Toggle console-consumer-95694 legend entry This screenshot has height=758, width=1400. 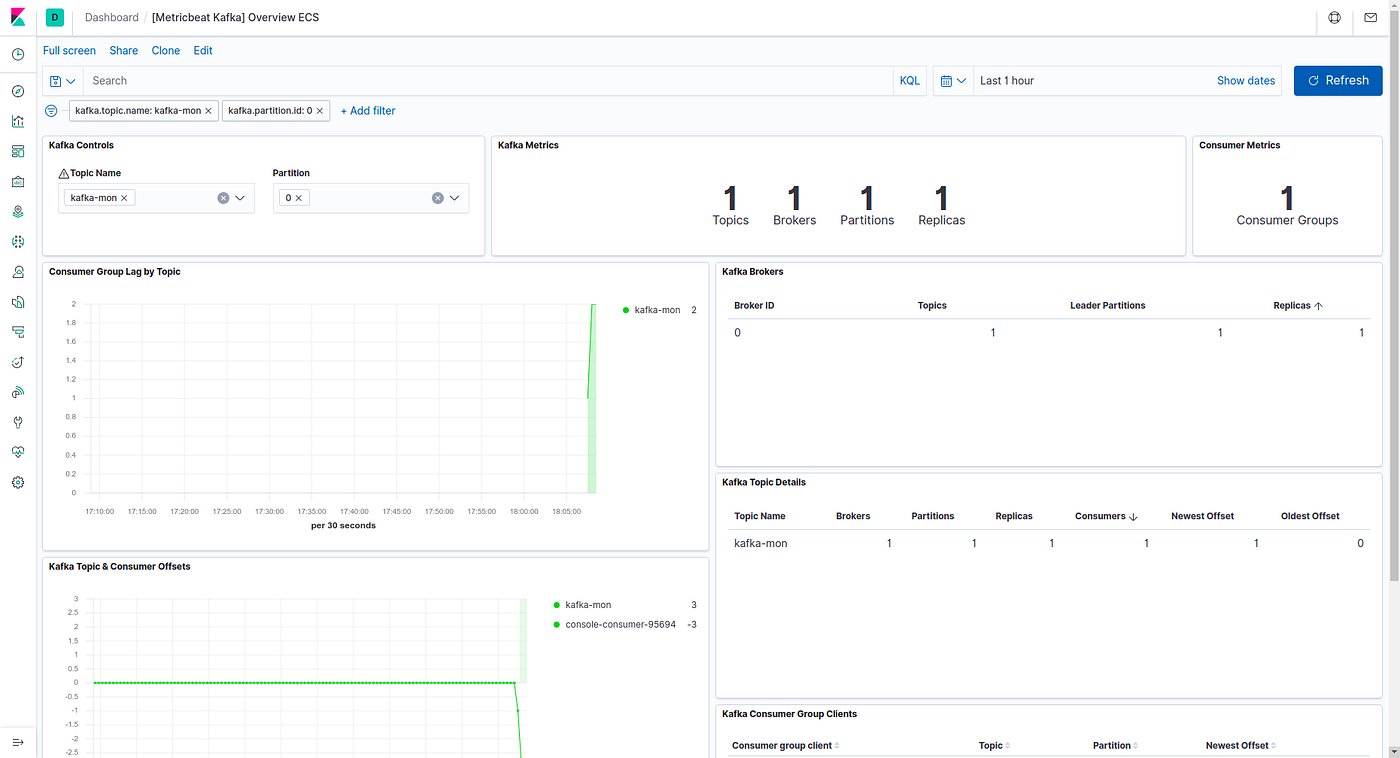click(622, 624)
